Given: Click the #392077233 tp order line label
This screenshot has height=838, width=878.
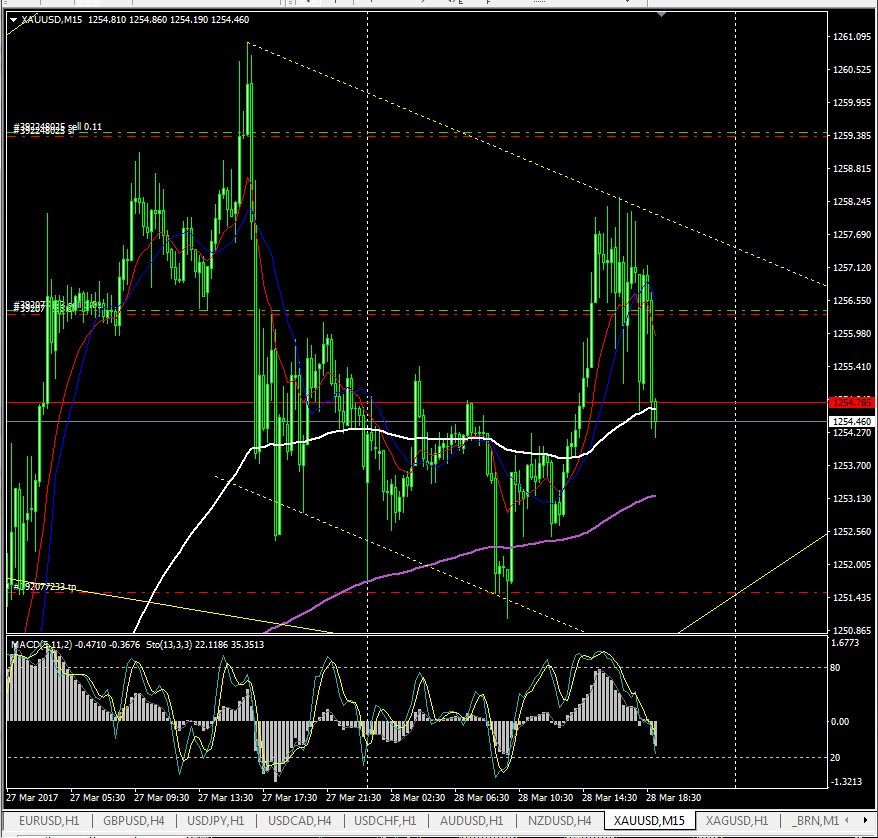Looking at the screenshot, I should pos(44,587).
